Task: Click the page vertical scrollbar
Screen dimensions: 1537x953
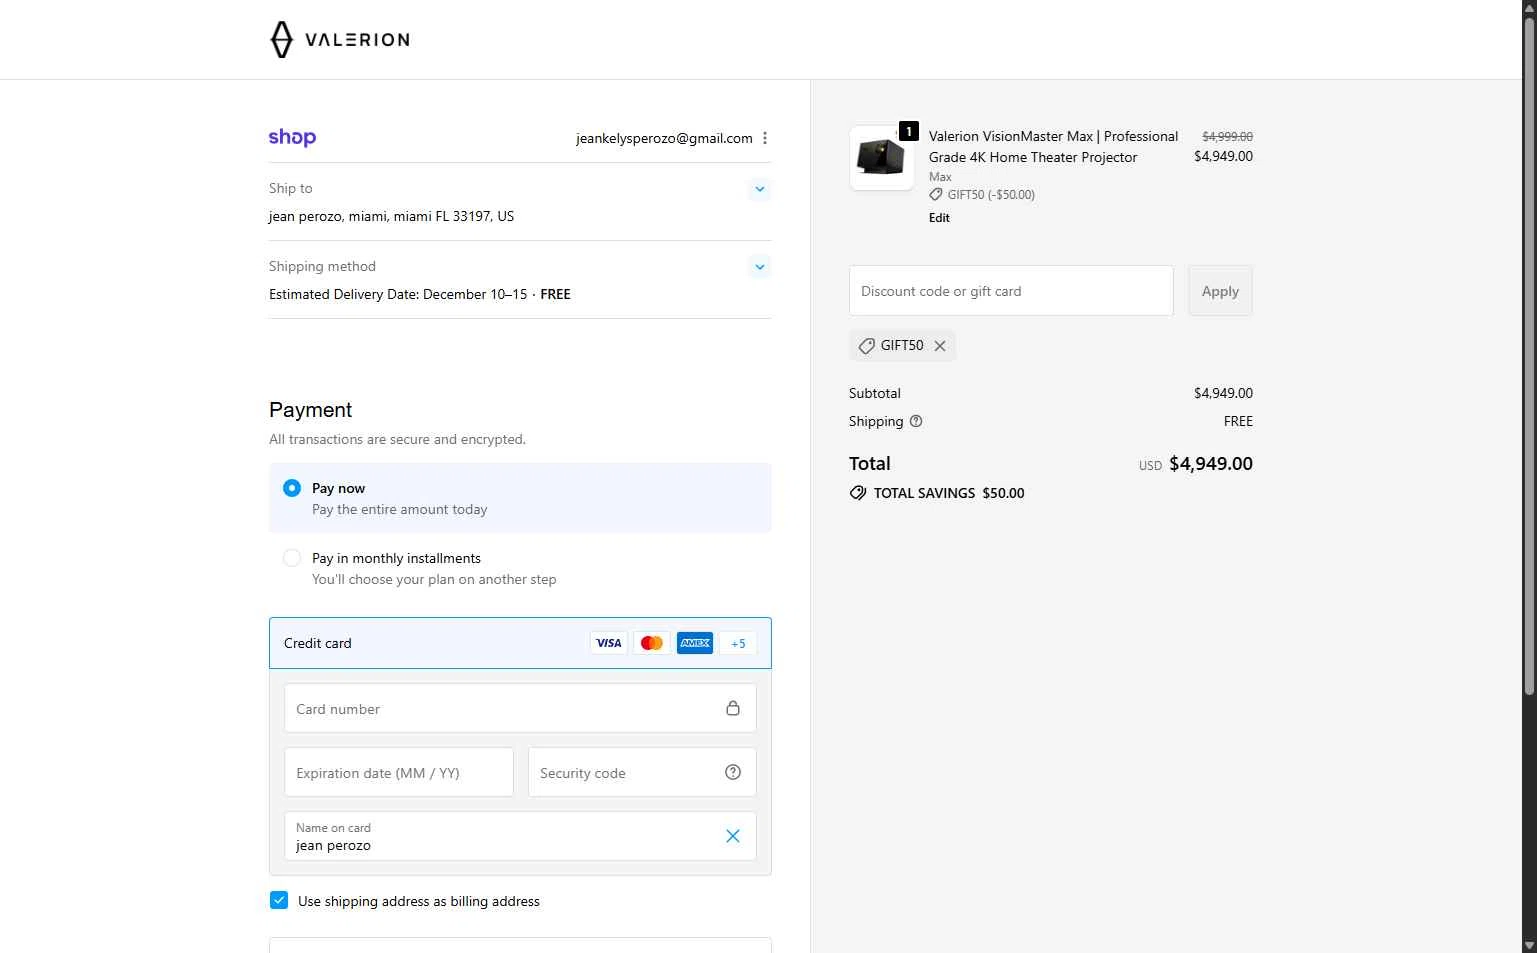Action: (x=1529, y=355)
